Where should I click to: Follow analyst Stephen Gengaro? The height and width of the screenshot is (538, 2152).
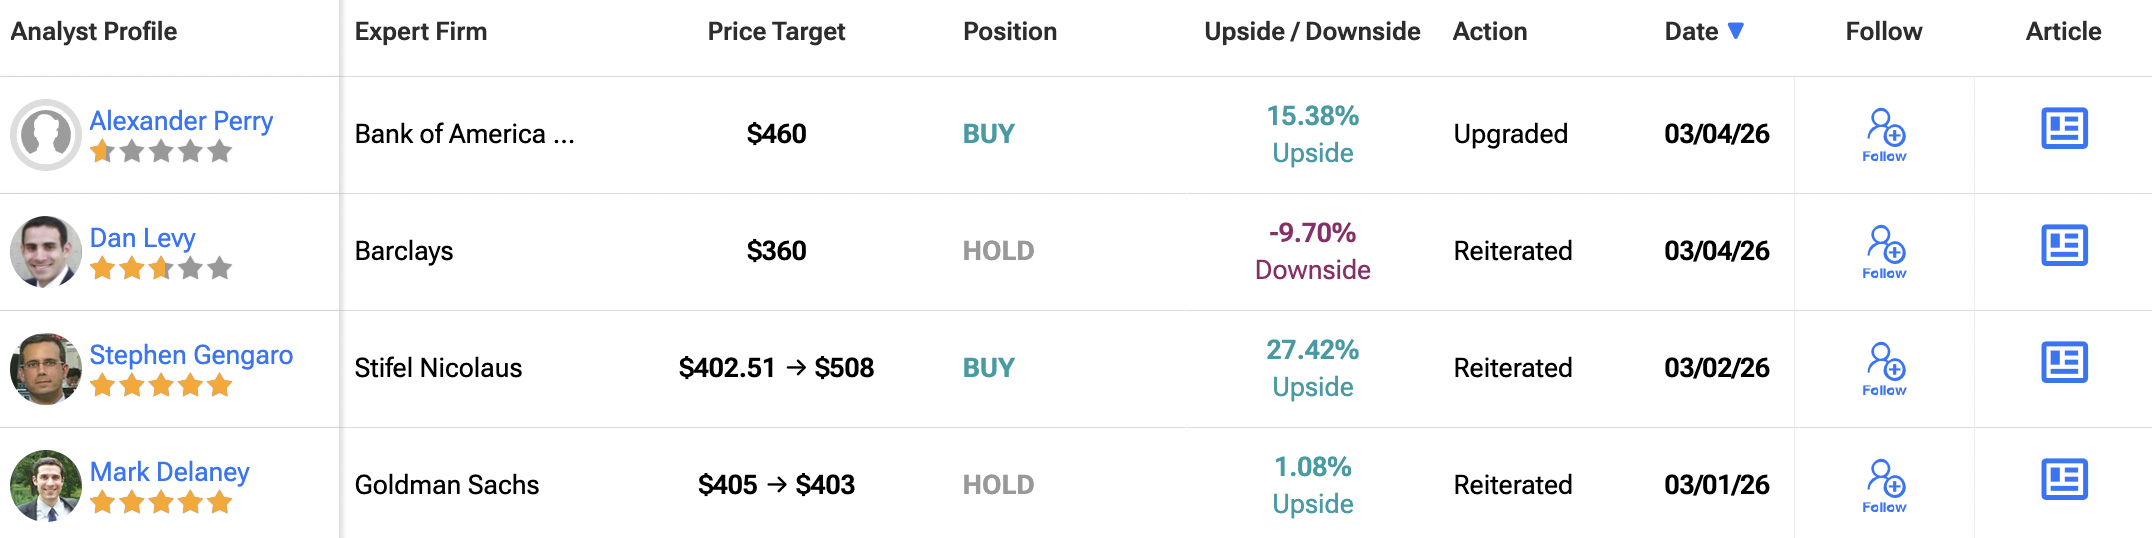click(1885, 369)
